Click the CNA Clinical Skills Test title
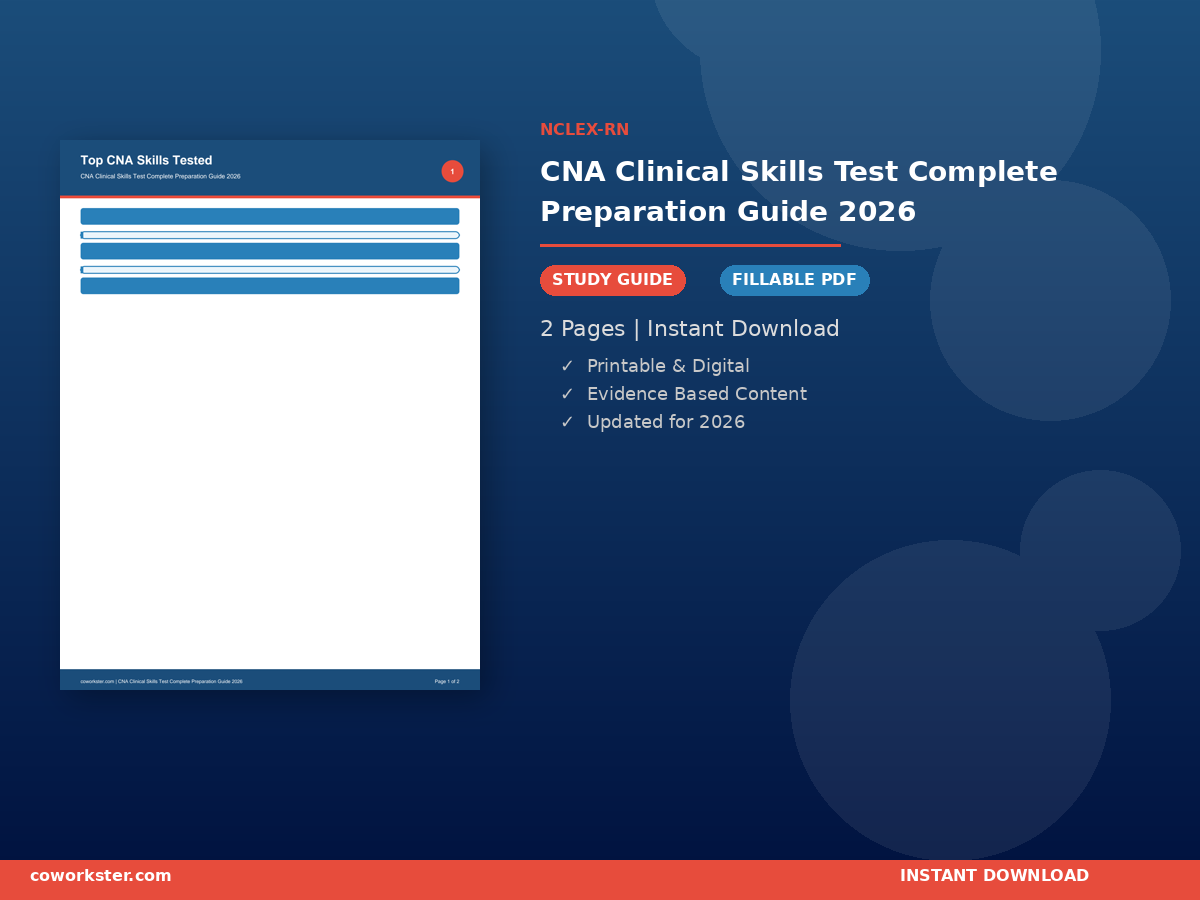The width and height of the screenshot is (1200, 900). (799, 192)
